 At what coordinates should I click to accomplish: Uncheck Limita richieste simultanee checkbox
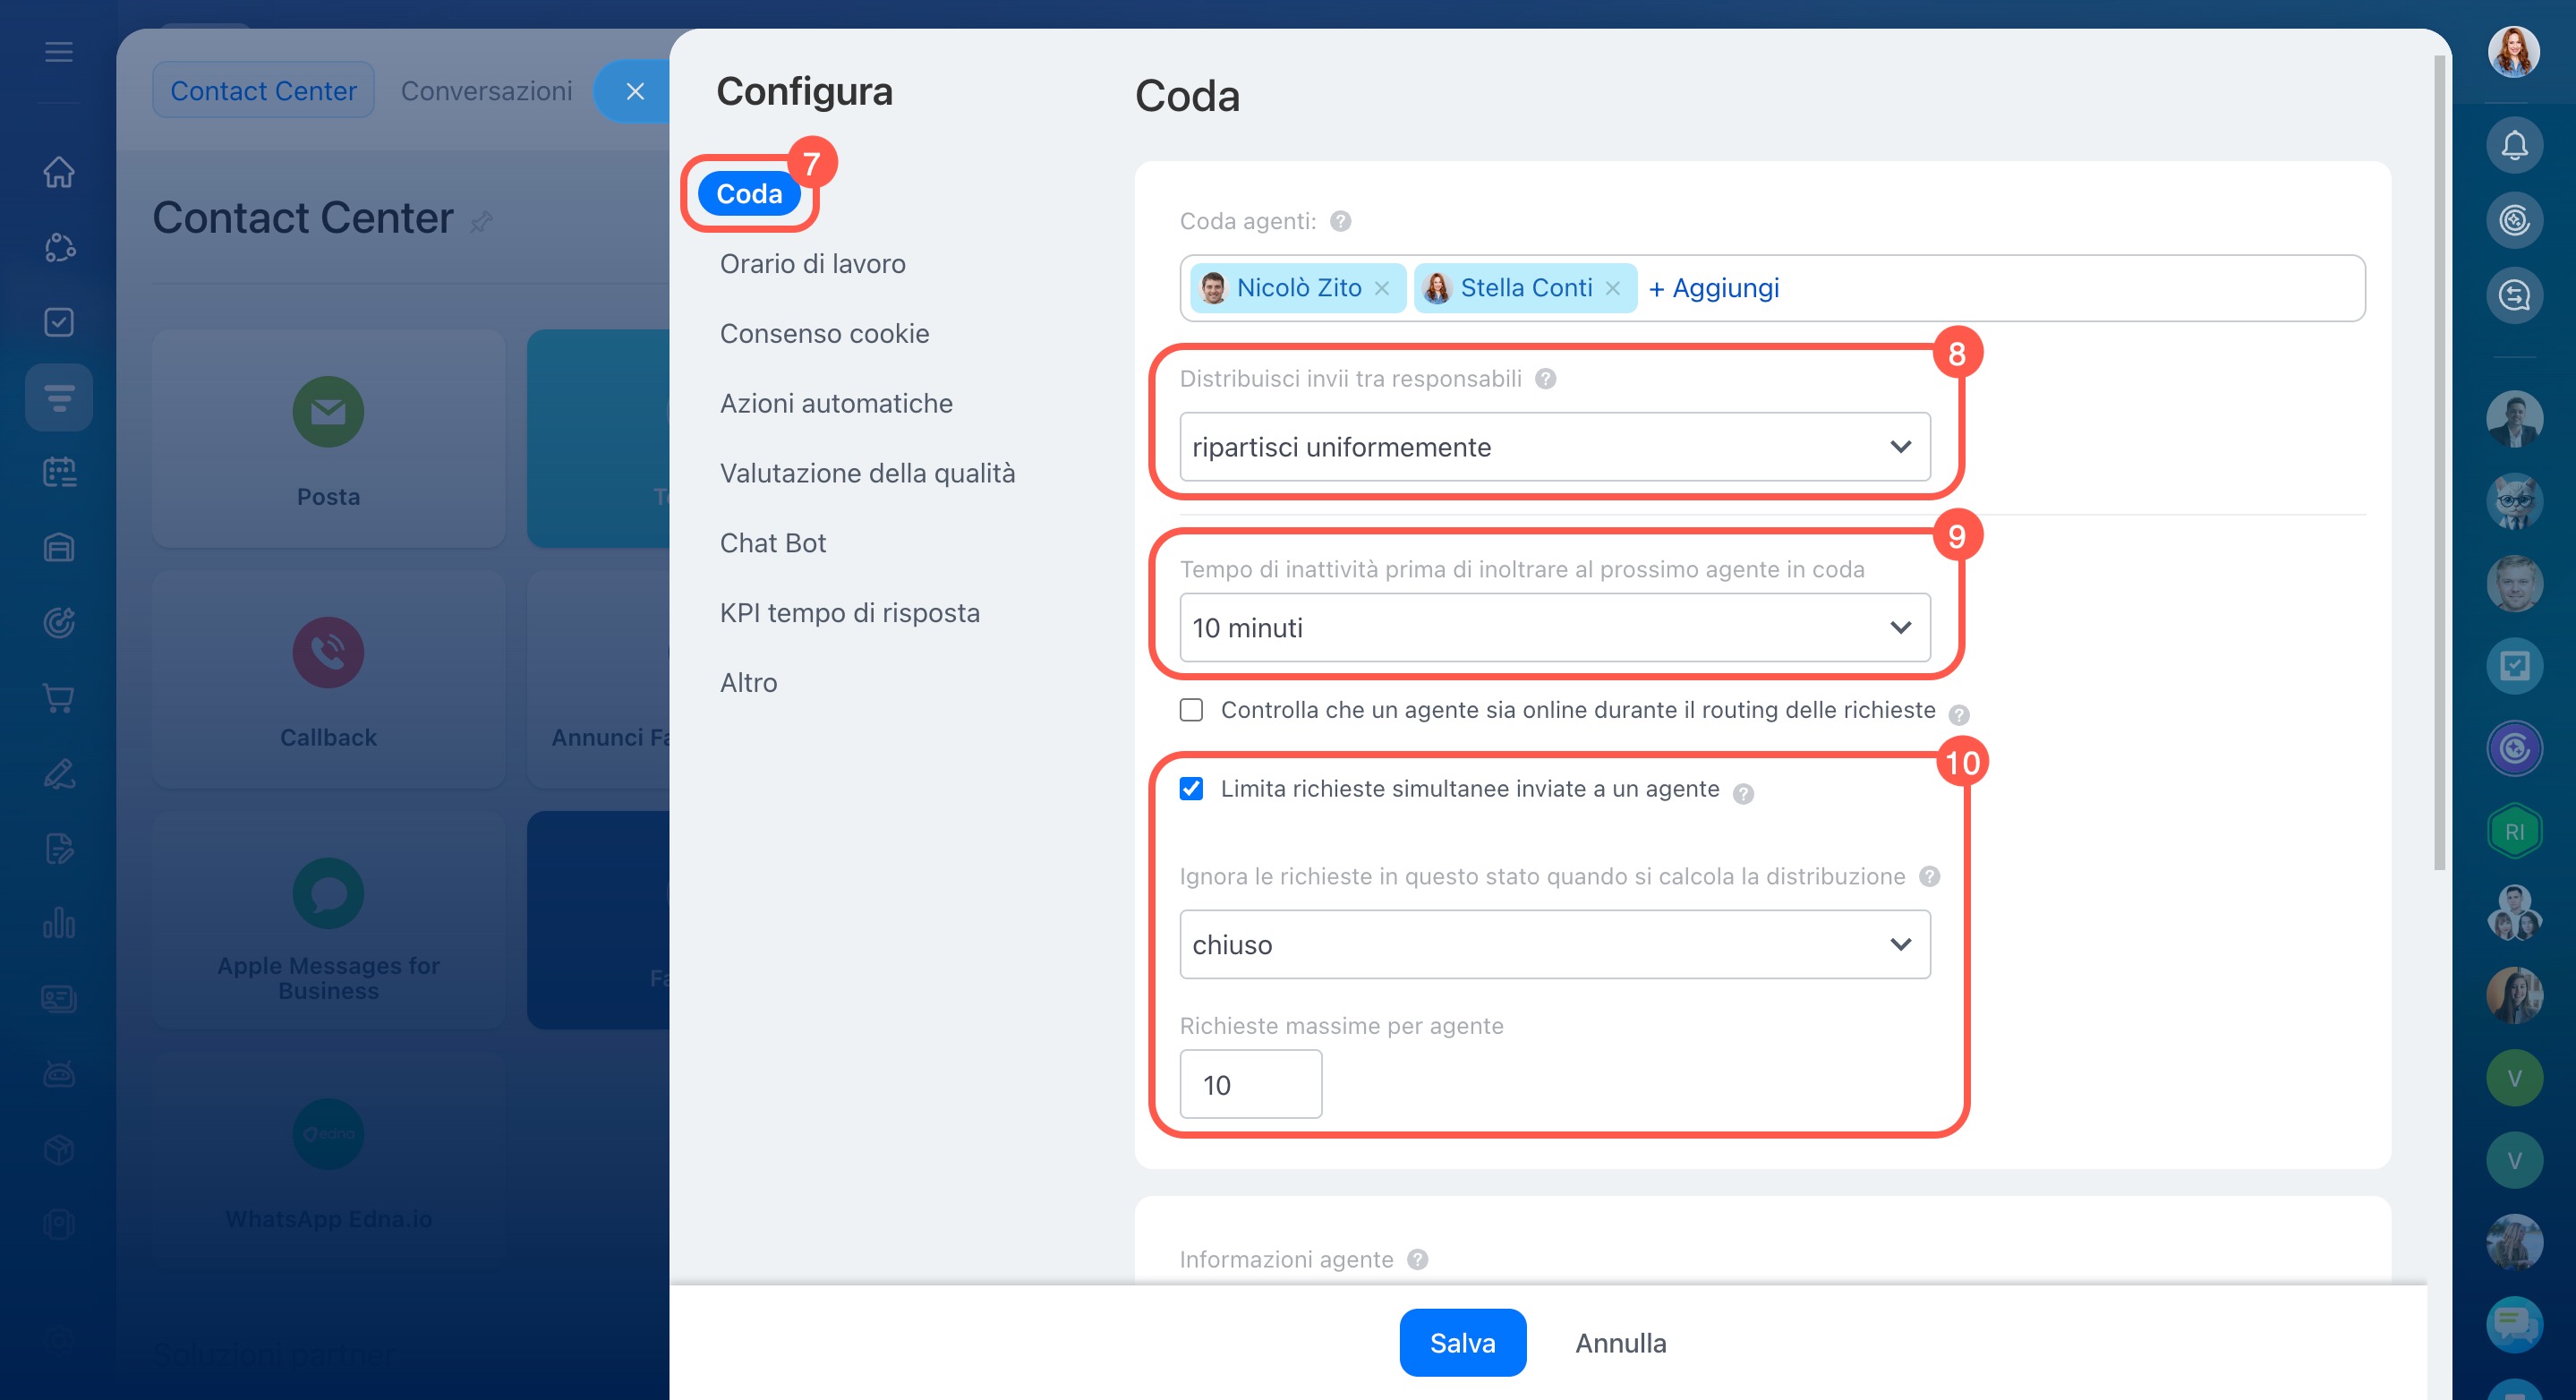click(x=1191, y=789)
